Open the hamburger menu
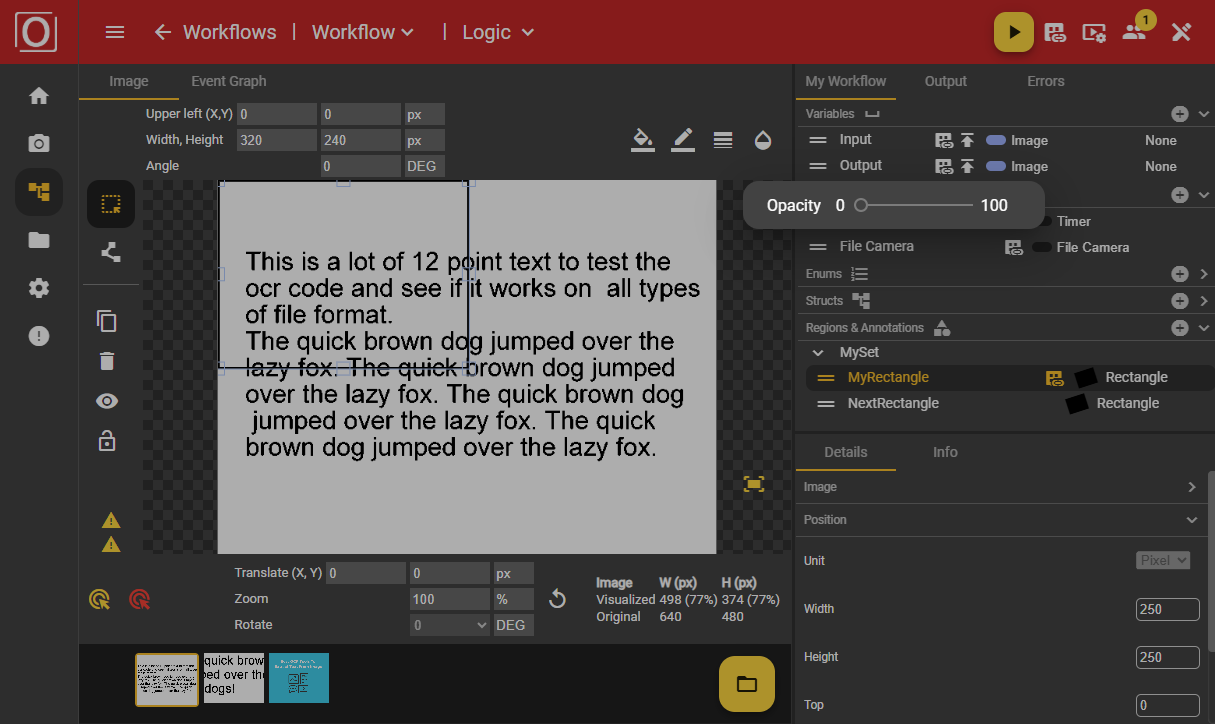This screenshot has width=1215, height=724. pos(115,32)
